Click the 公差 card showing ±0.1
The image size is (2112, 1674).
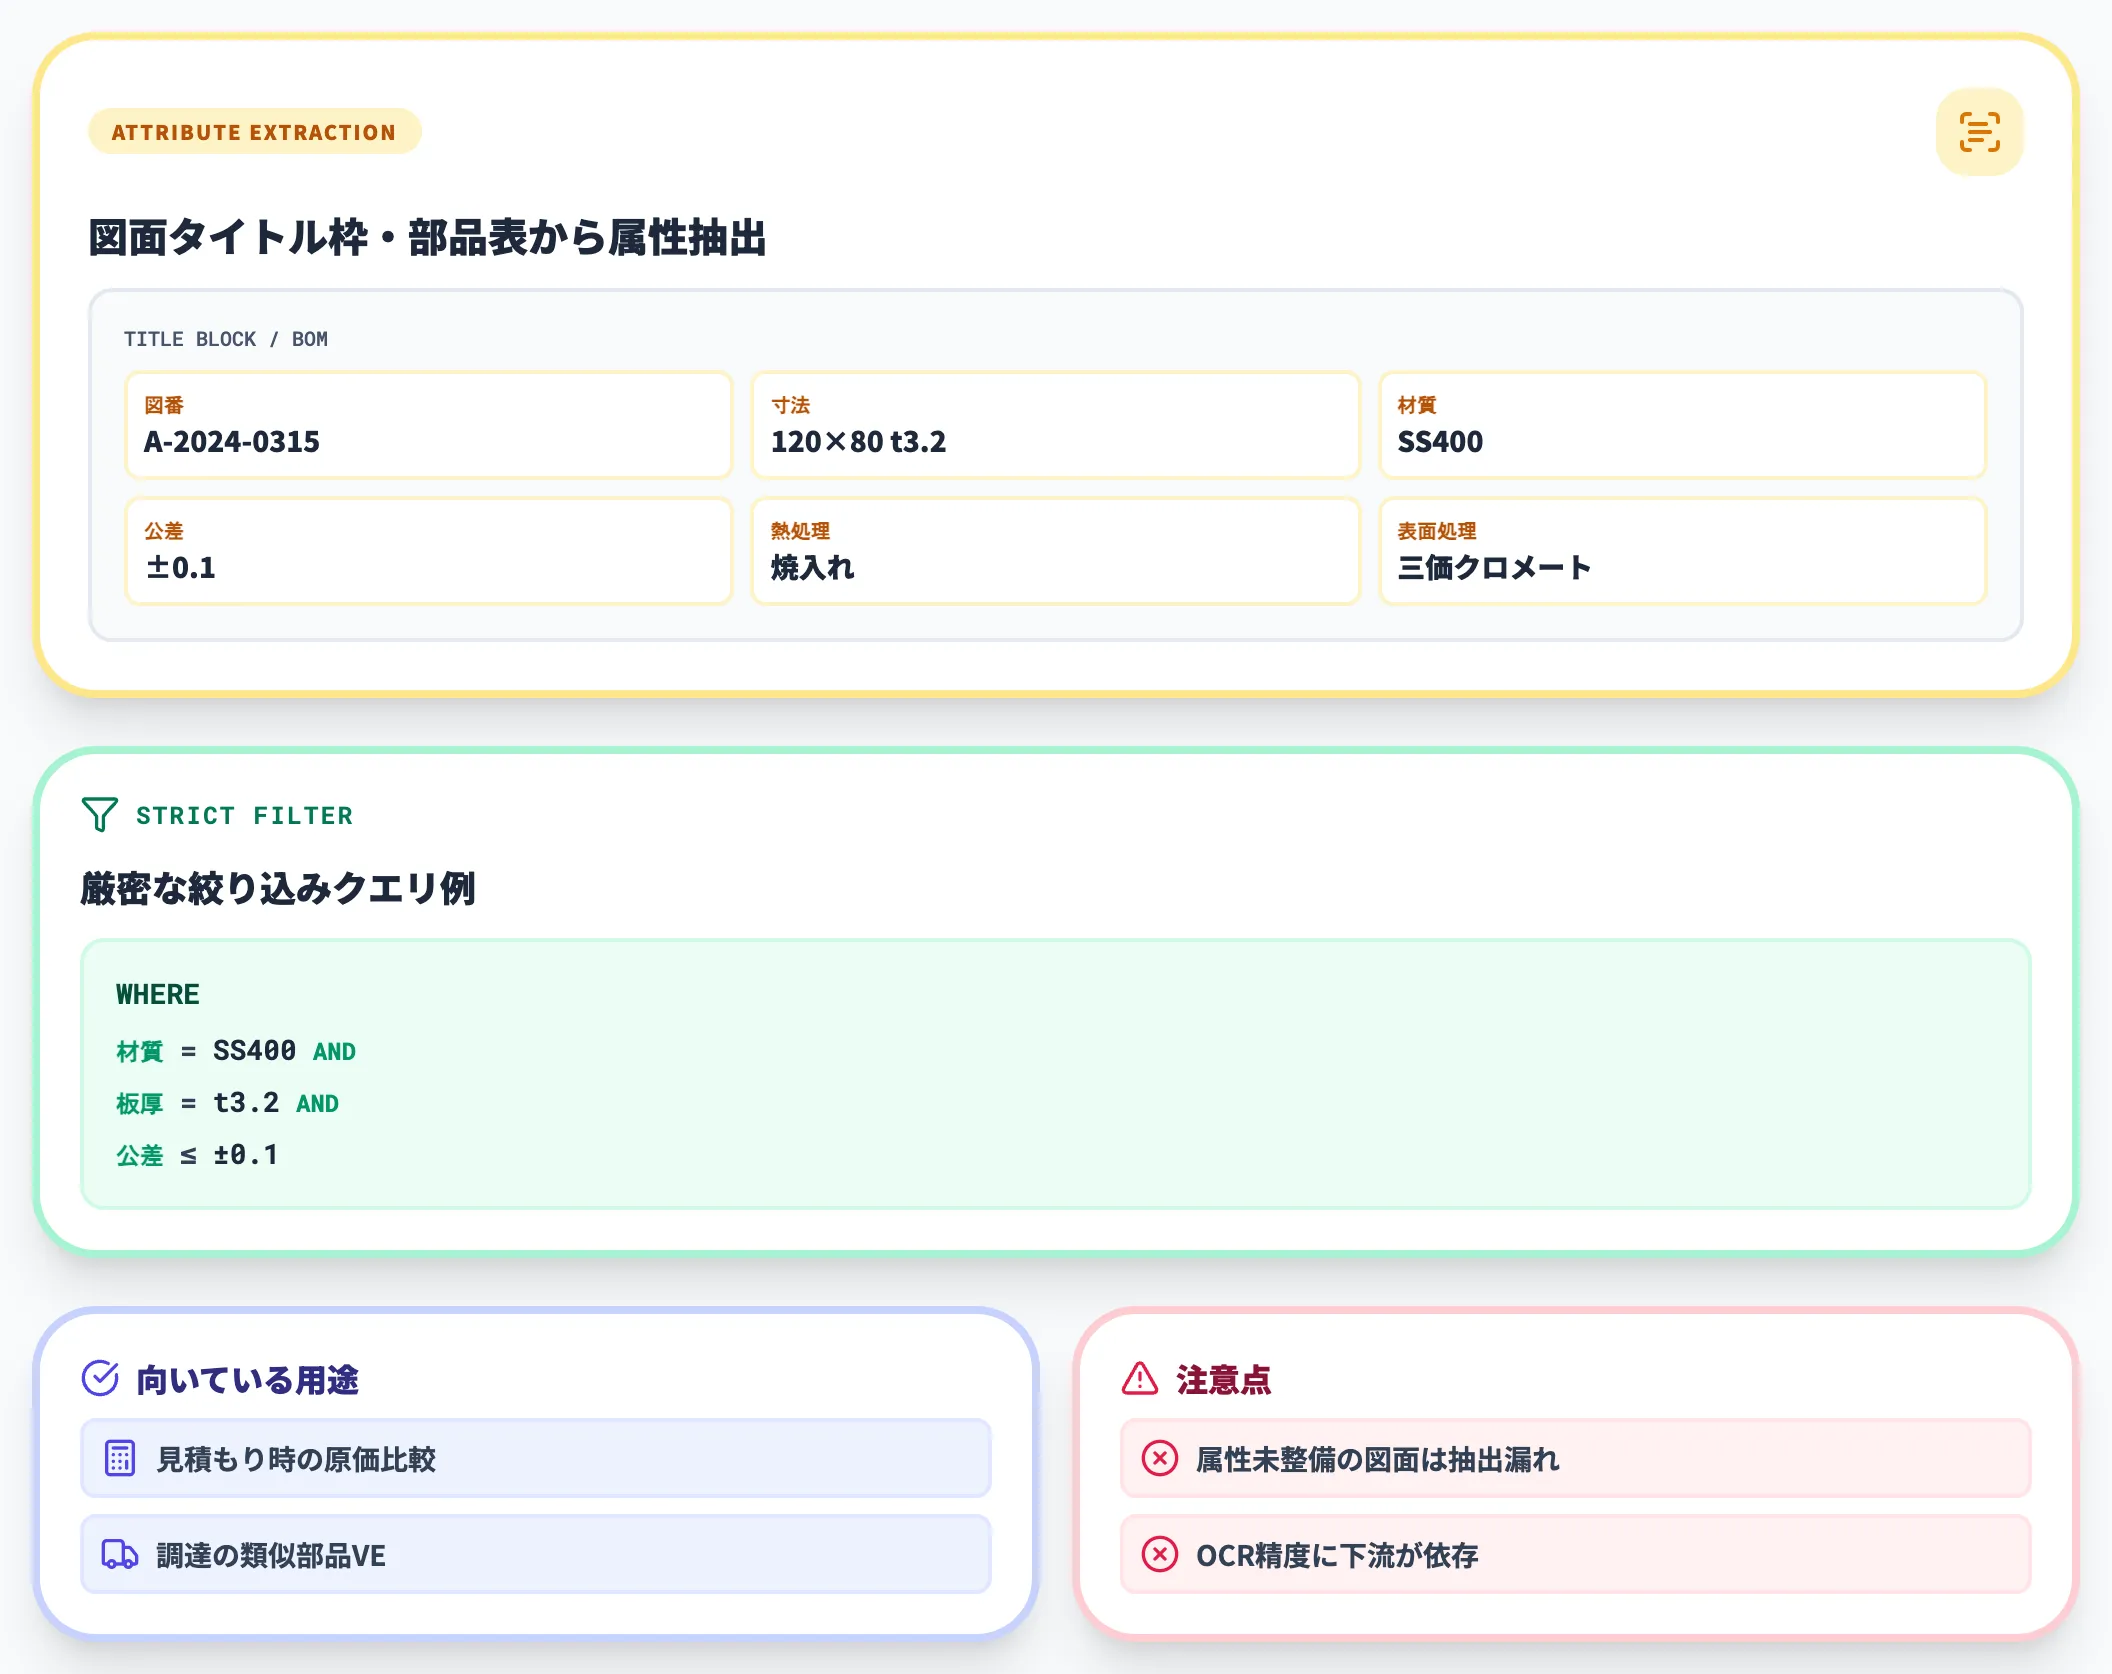point(428,551)
